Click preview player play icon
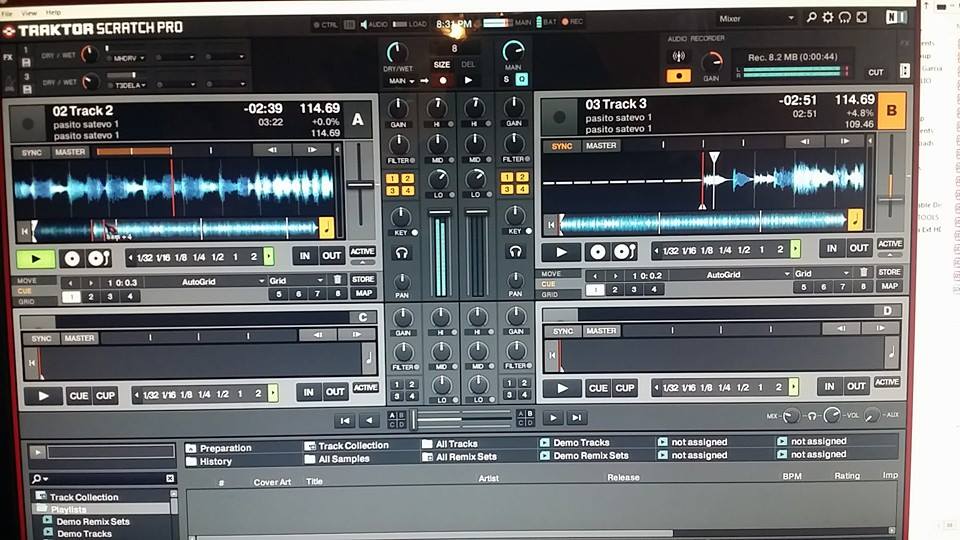The image size is (960, 540). [37, 452]
